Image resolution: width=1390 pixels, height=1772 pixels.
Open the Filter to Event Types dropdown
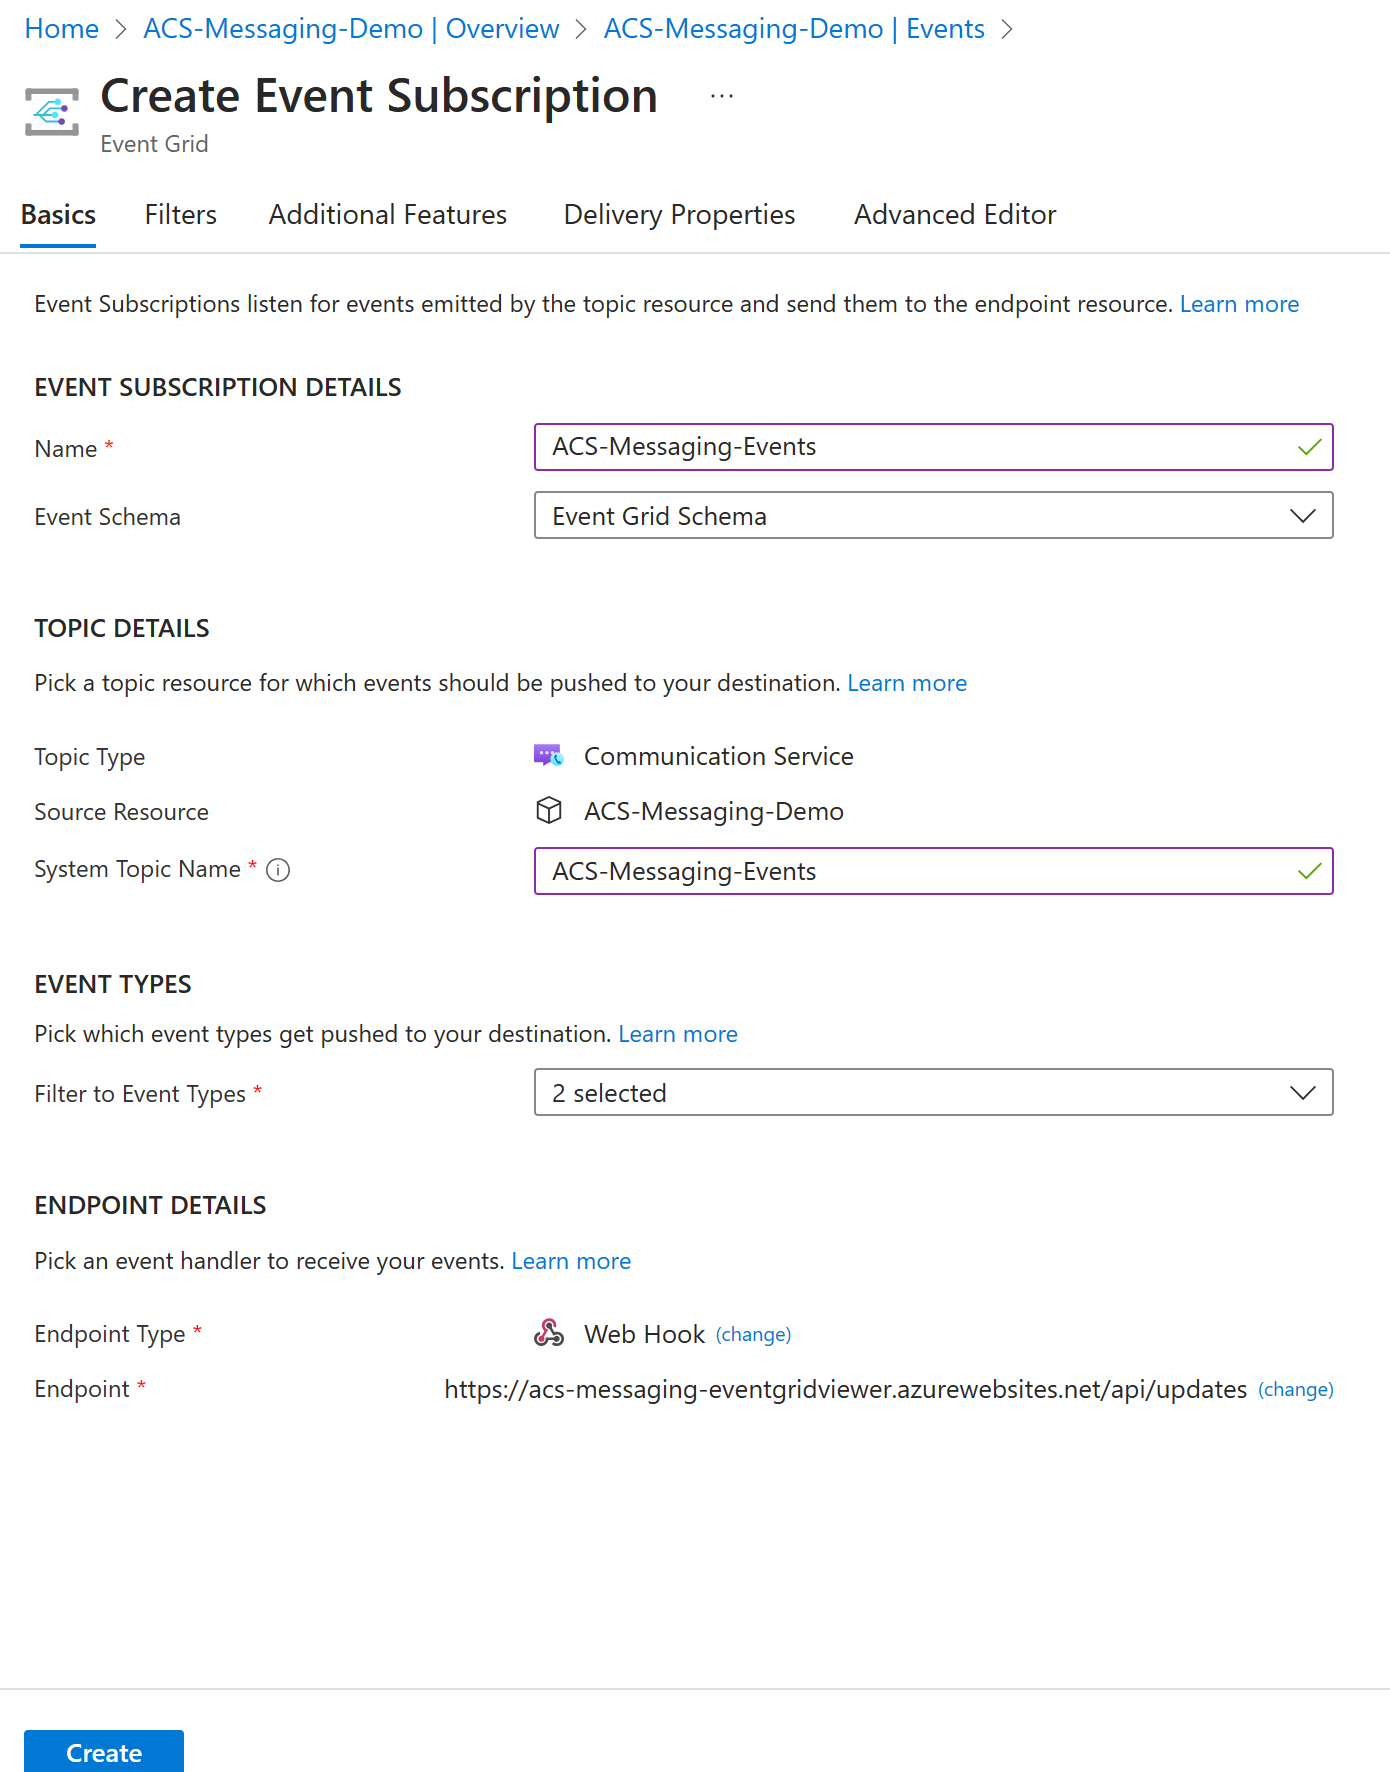click(933, 1092)
